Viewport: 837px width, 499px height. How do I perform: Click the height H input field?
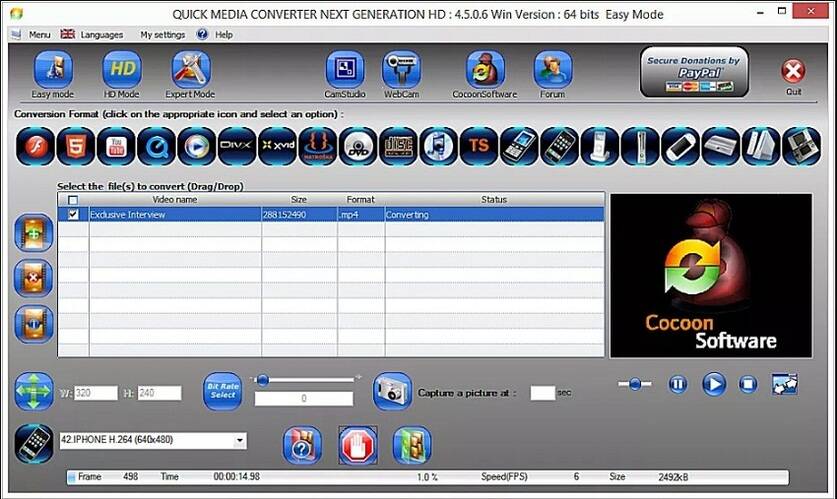click(x=159, y=393)
